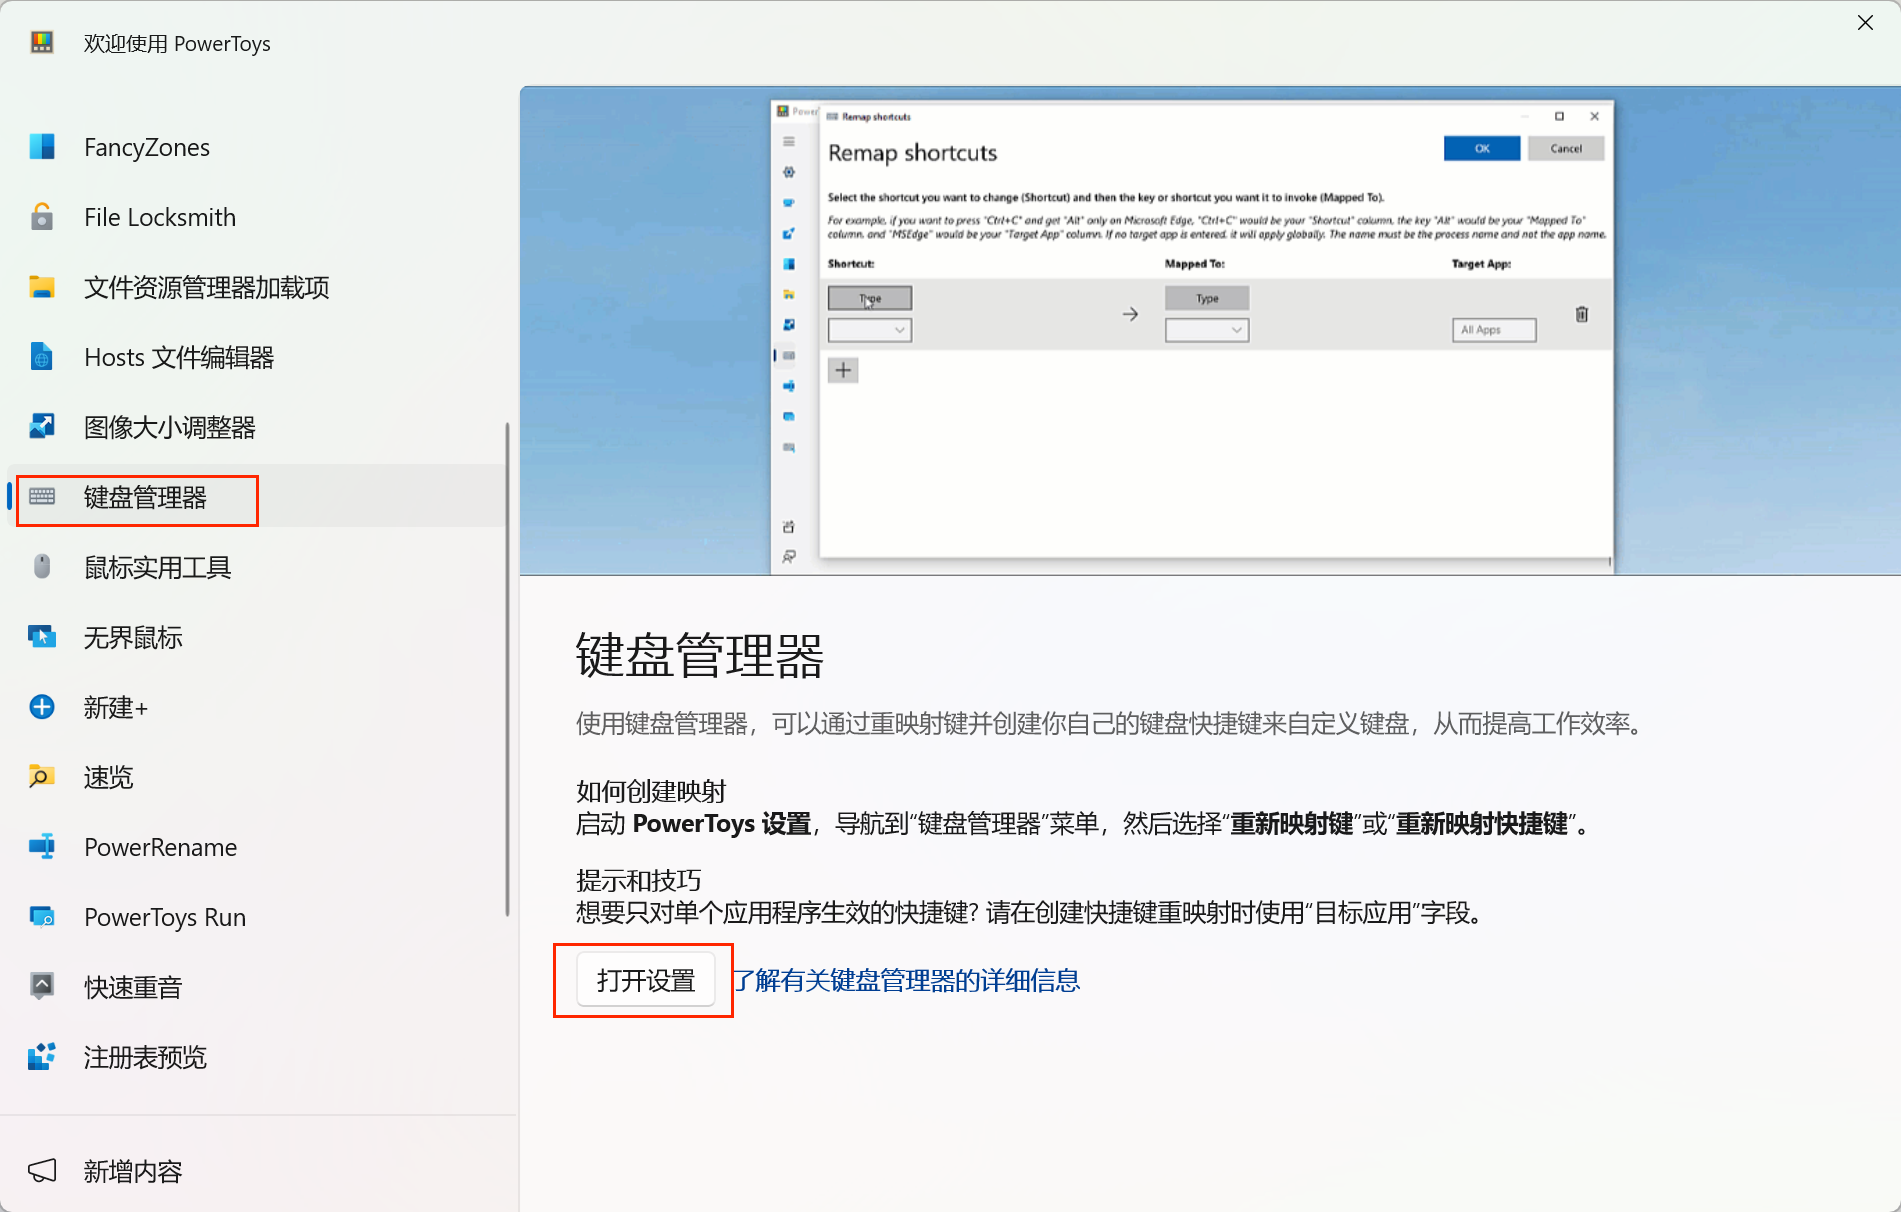Open PowerToys Run page
Viewport: 1901px width, 1212px height.
[258, 917]
